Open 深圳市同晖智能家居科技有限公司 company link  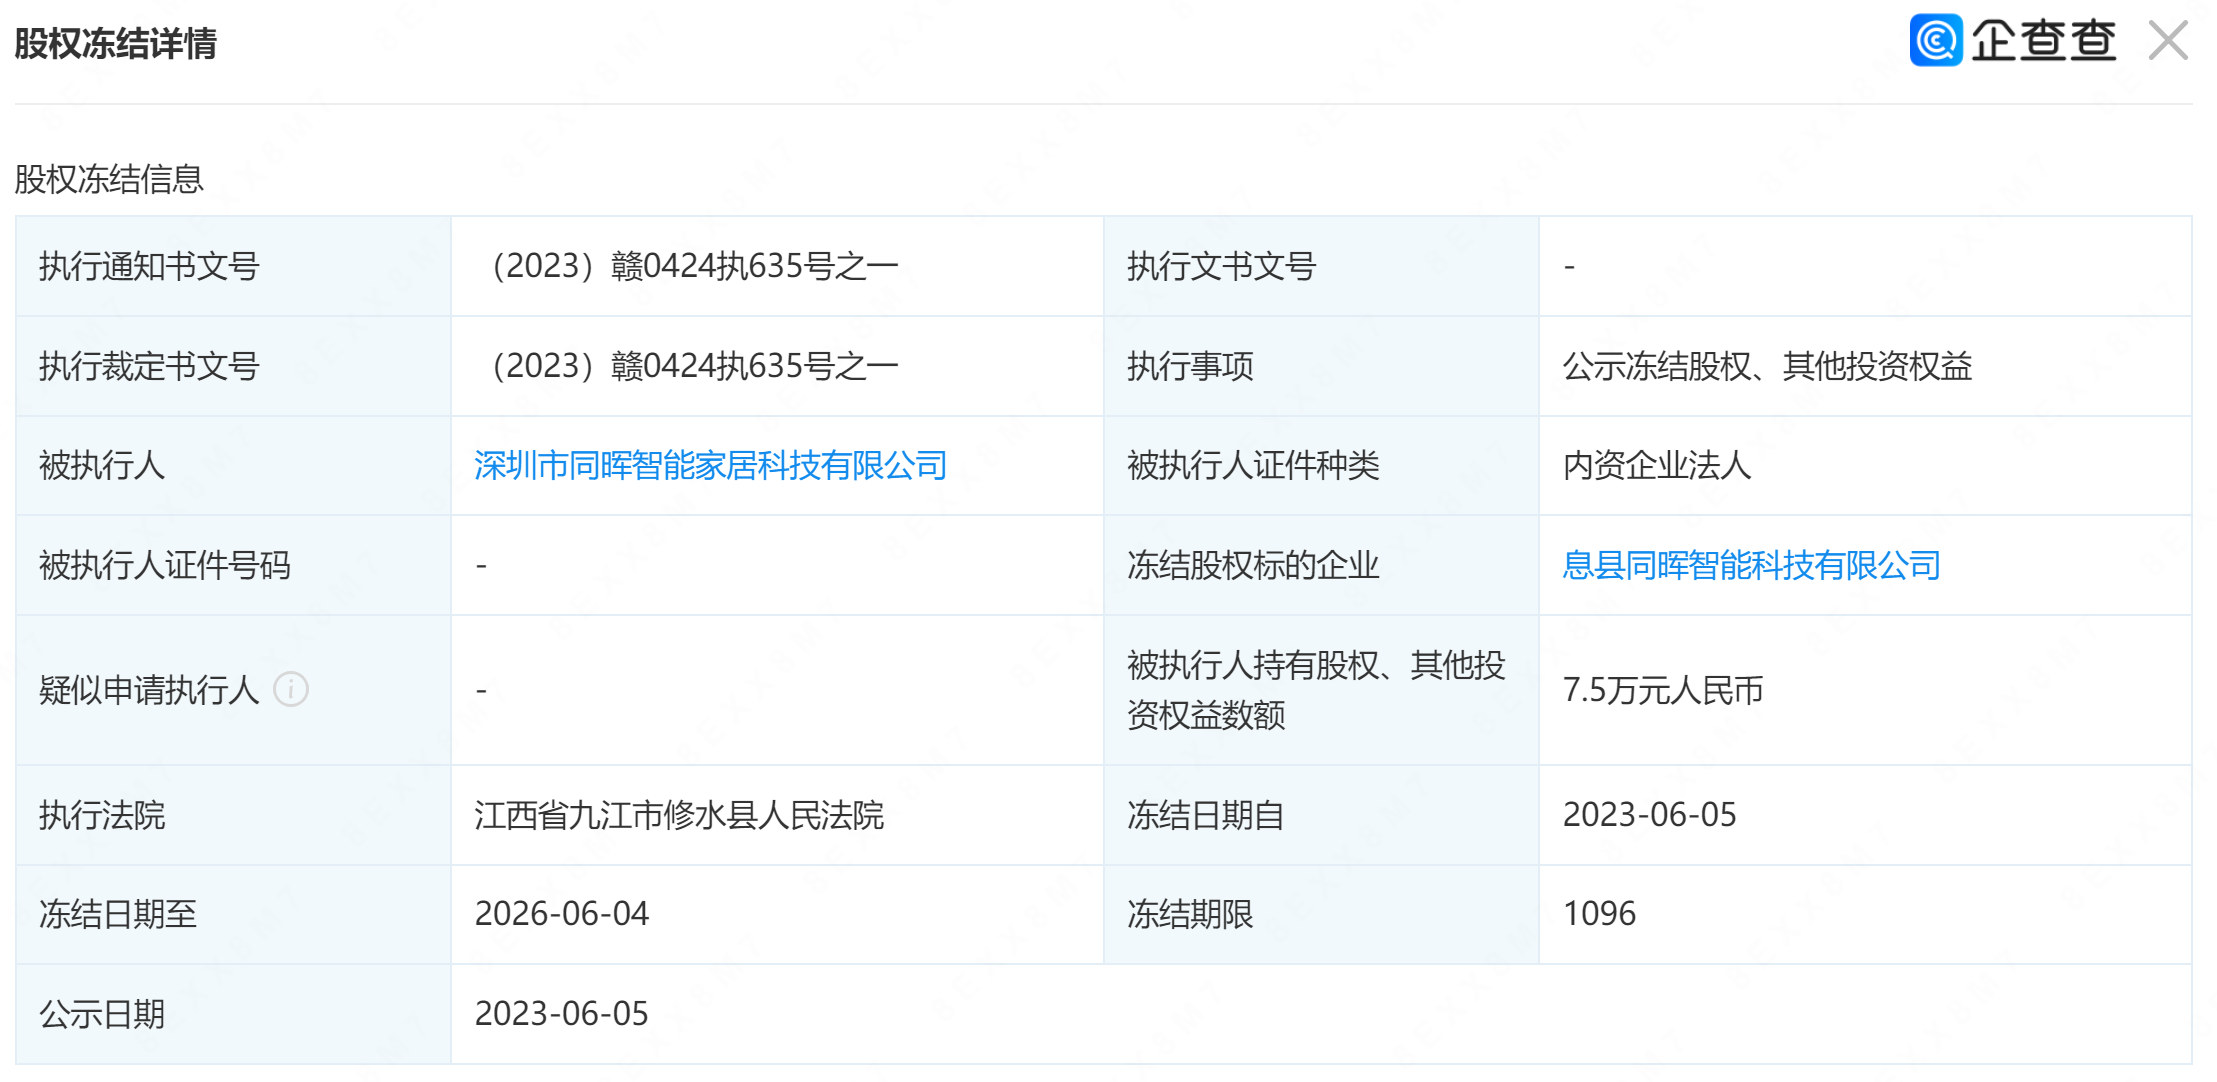click(710, 466)
